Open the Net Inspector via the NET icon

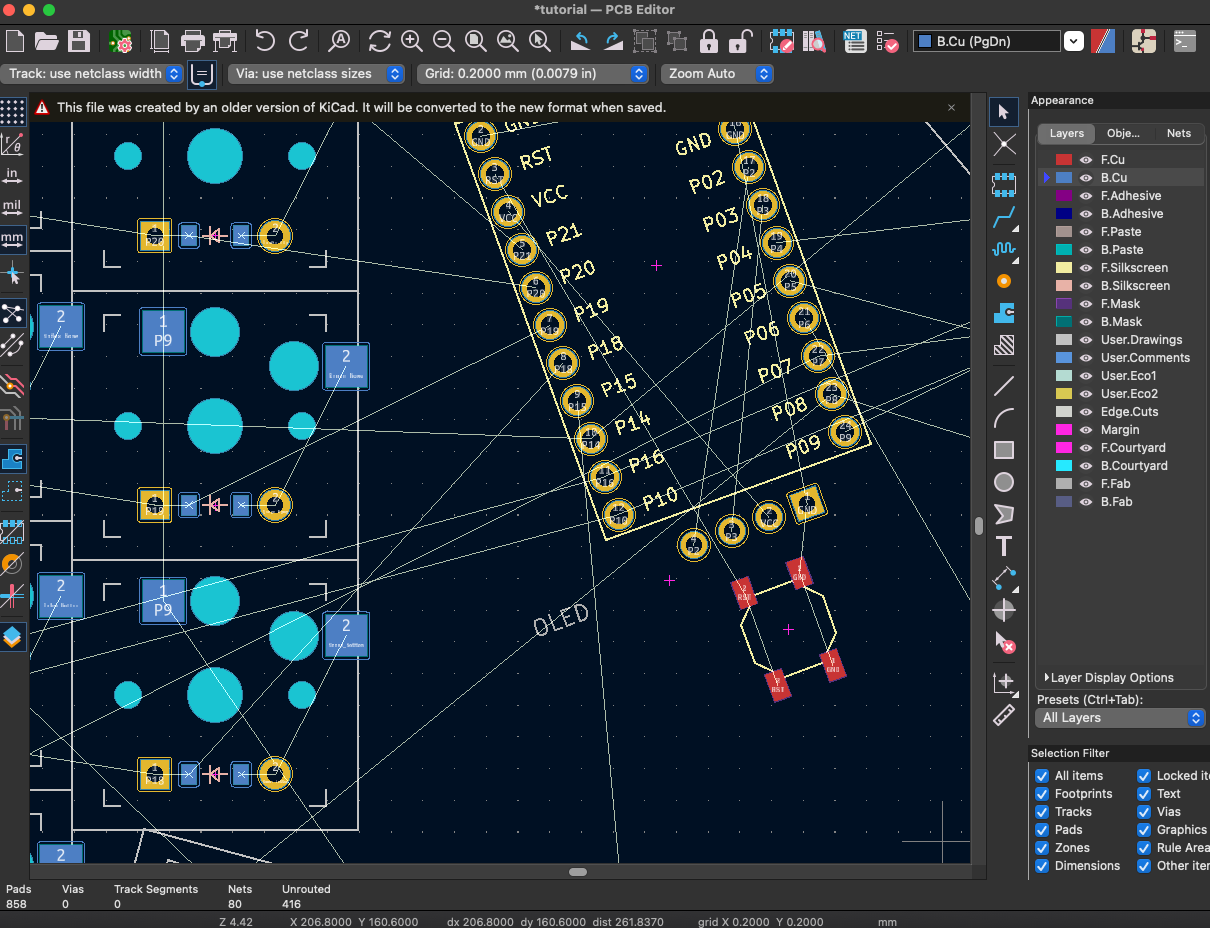click(855, 41)
